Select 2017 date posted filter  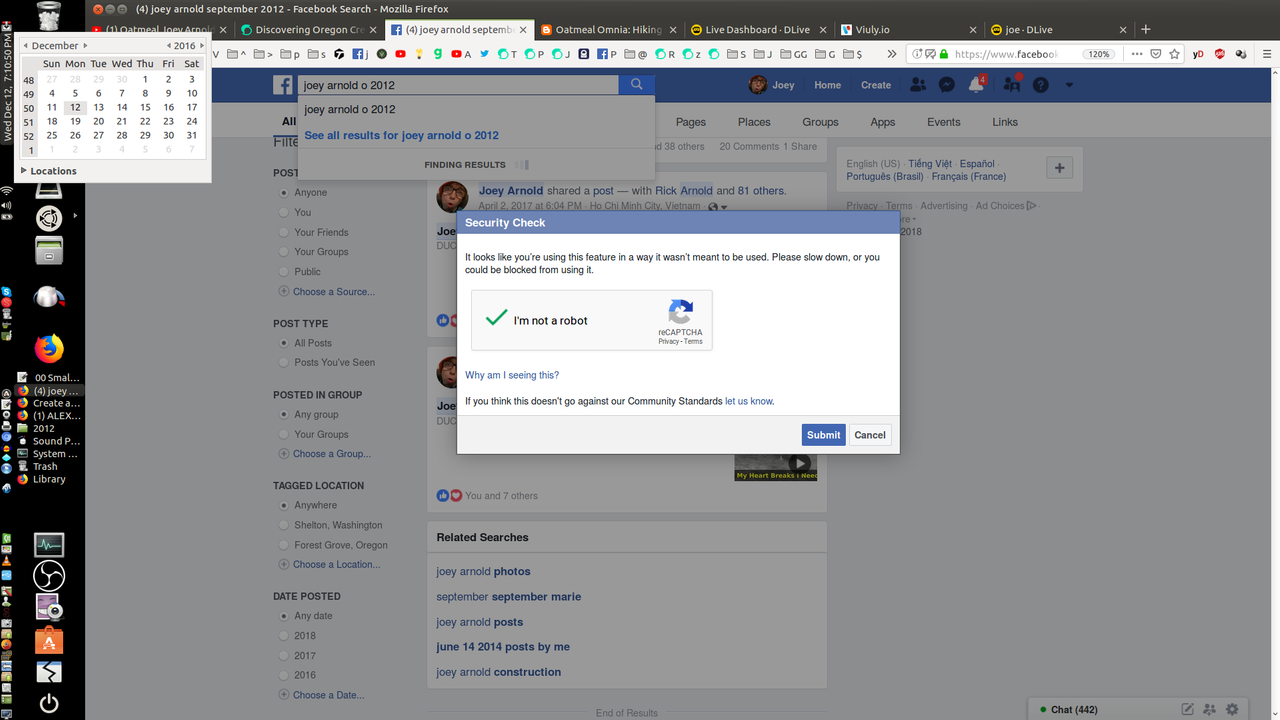tap(285, 656)
